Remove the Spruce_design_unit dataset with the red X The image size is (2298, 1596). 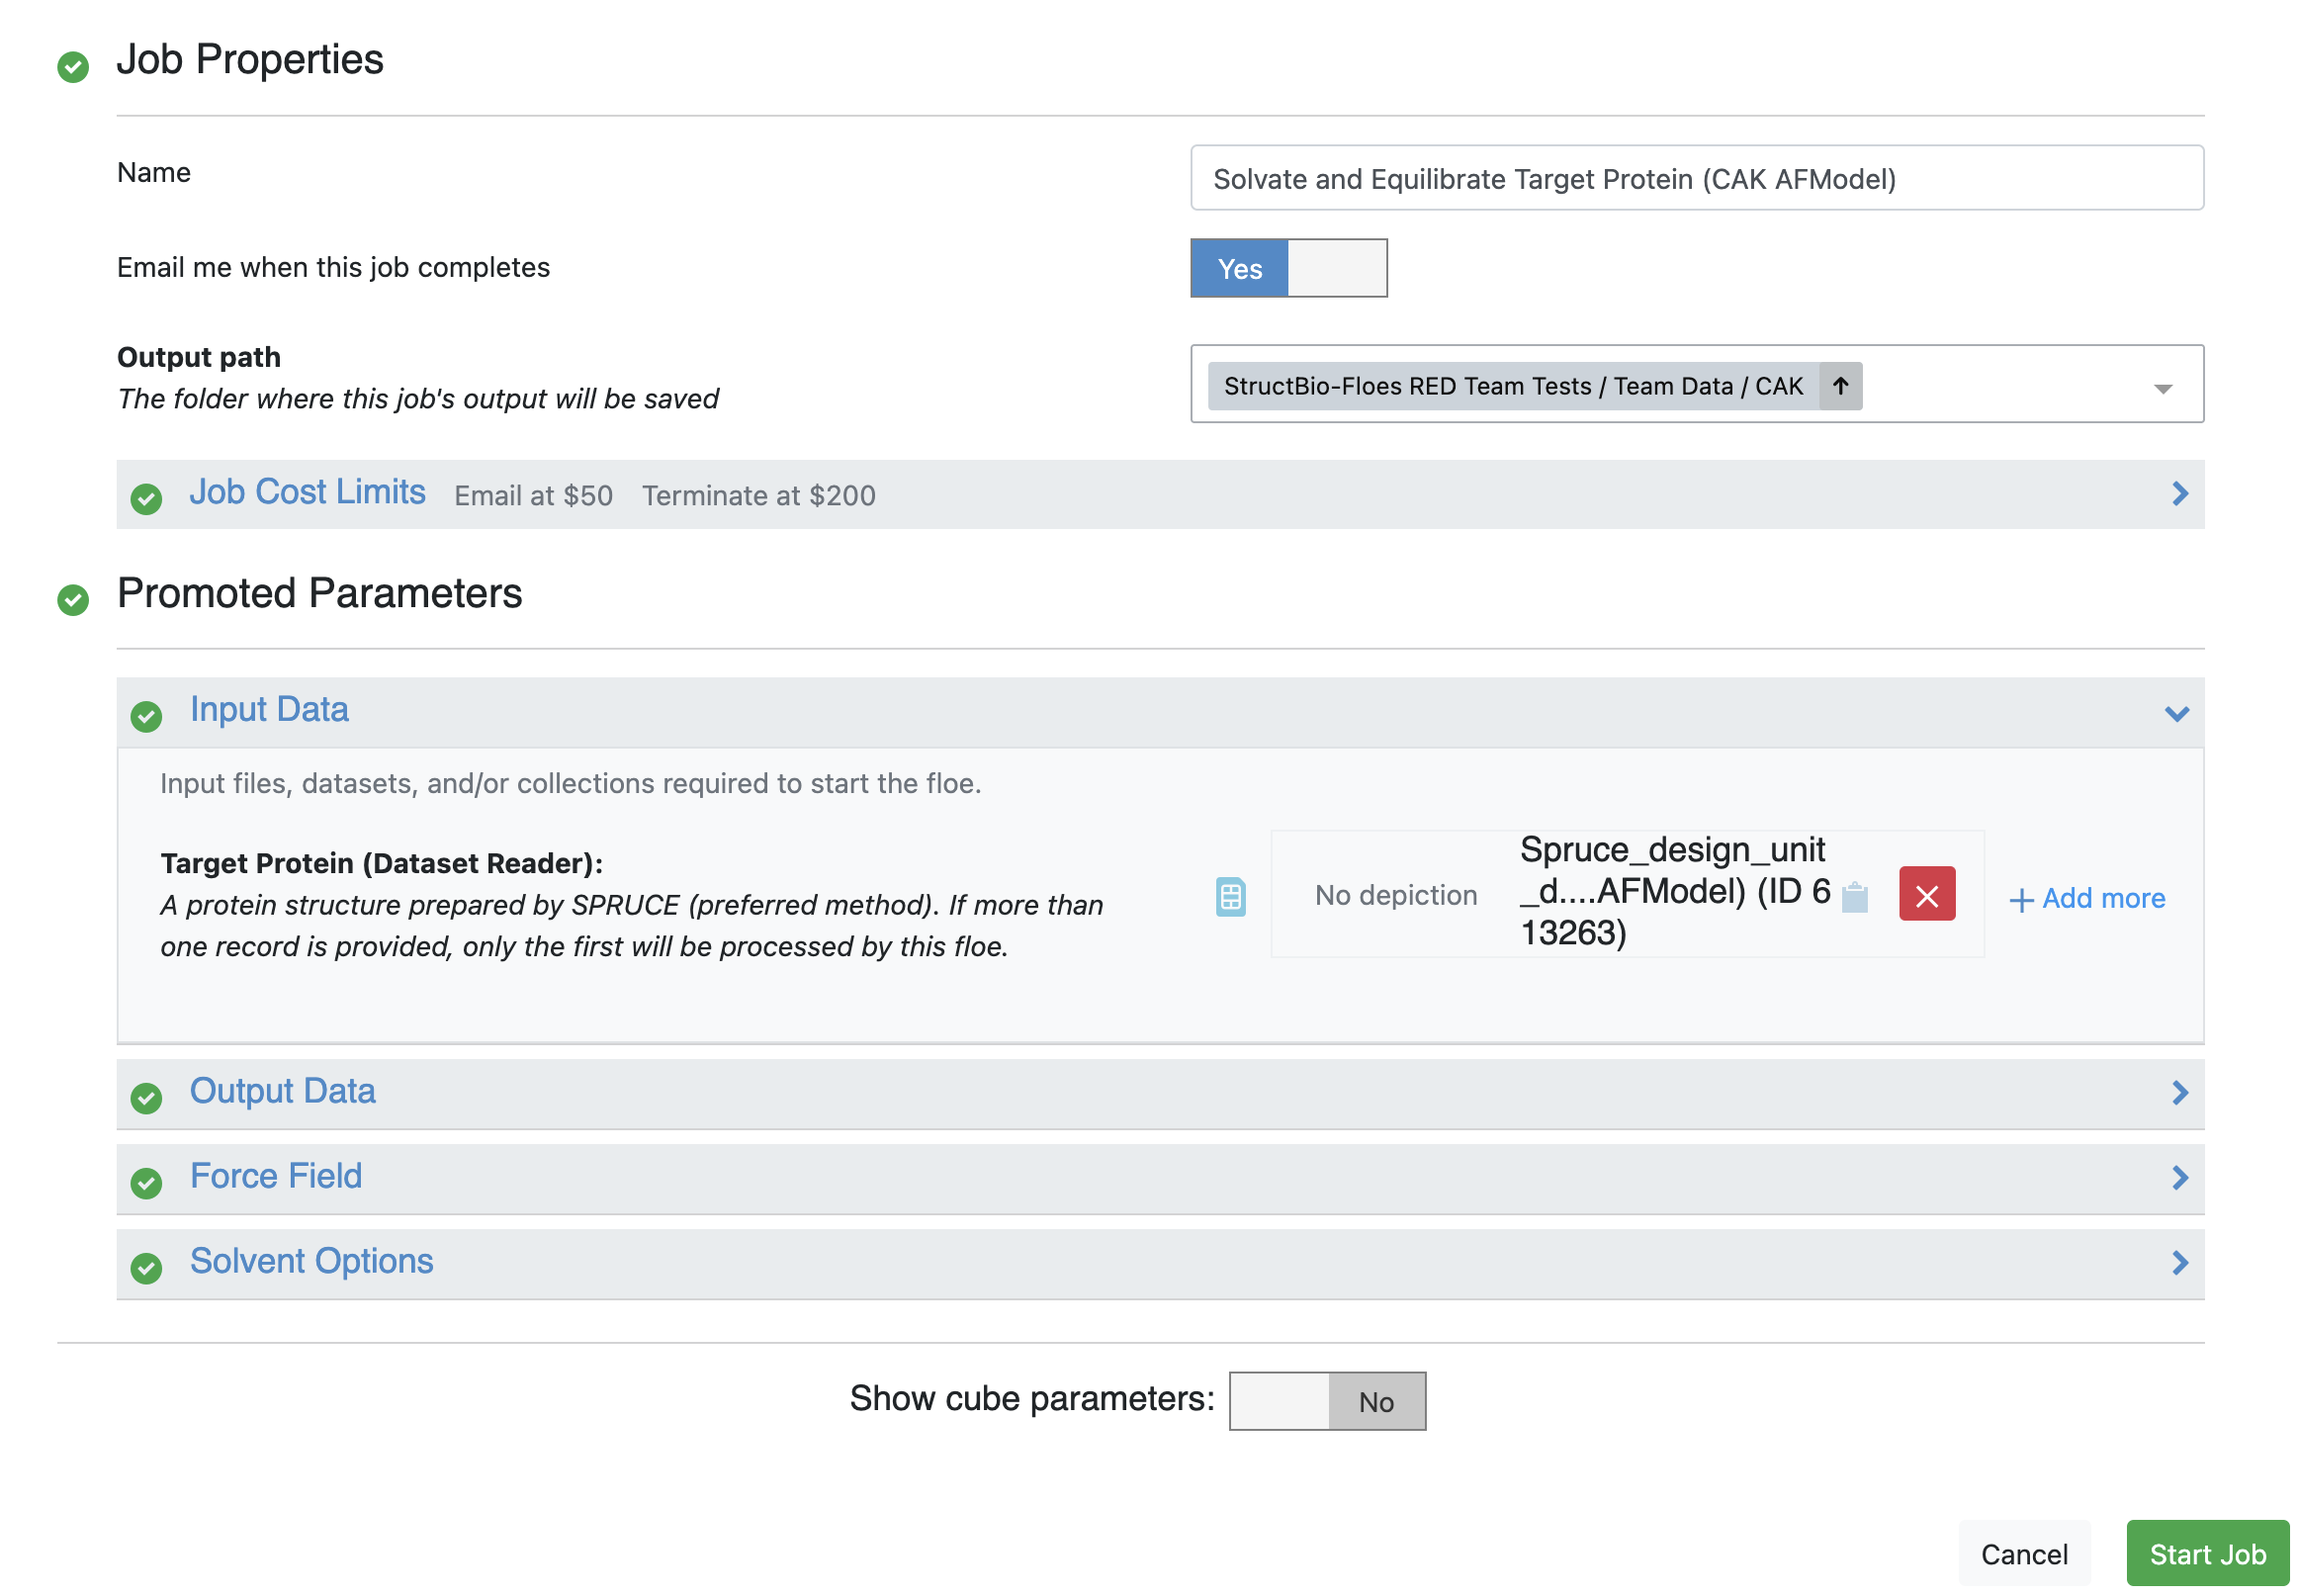tap(1926, 894)
